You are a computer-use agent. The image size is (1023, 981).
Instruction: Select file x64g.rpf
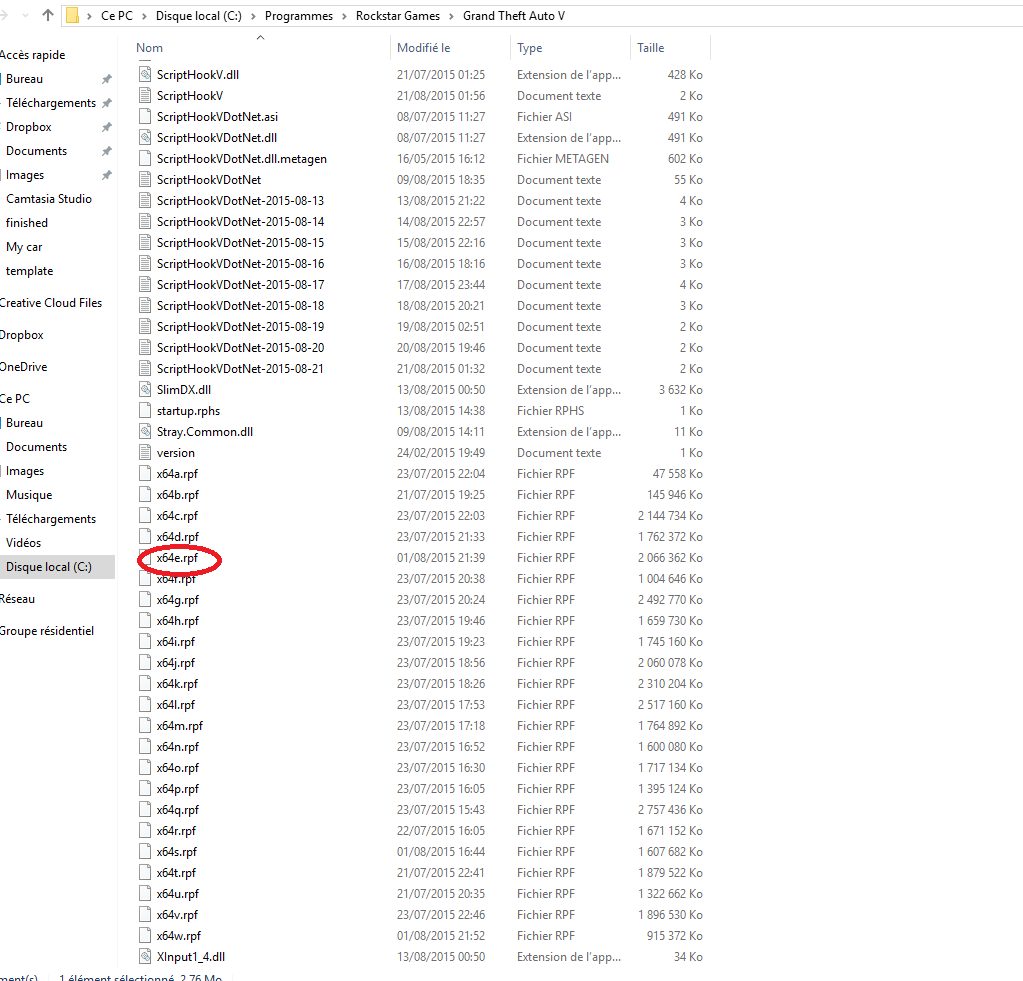(x=177, y=599)
